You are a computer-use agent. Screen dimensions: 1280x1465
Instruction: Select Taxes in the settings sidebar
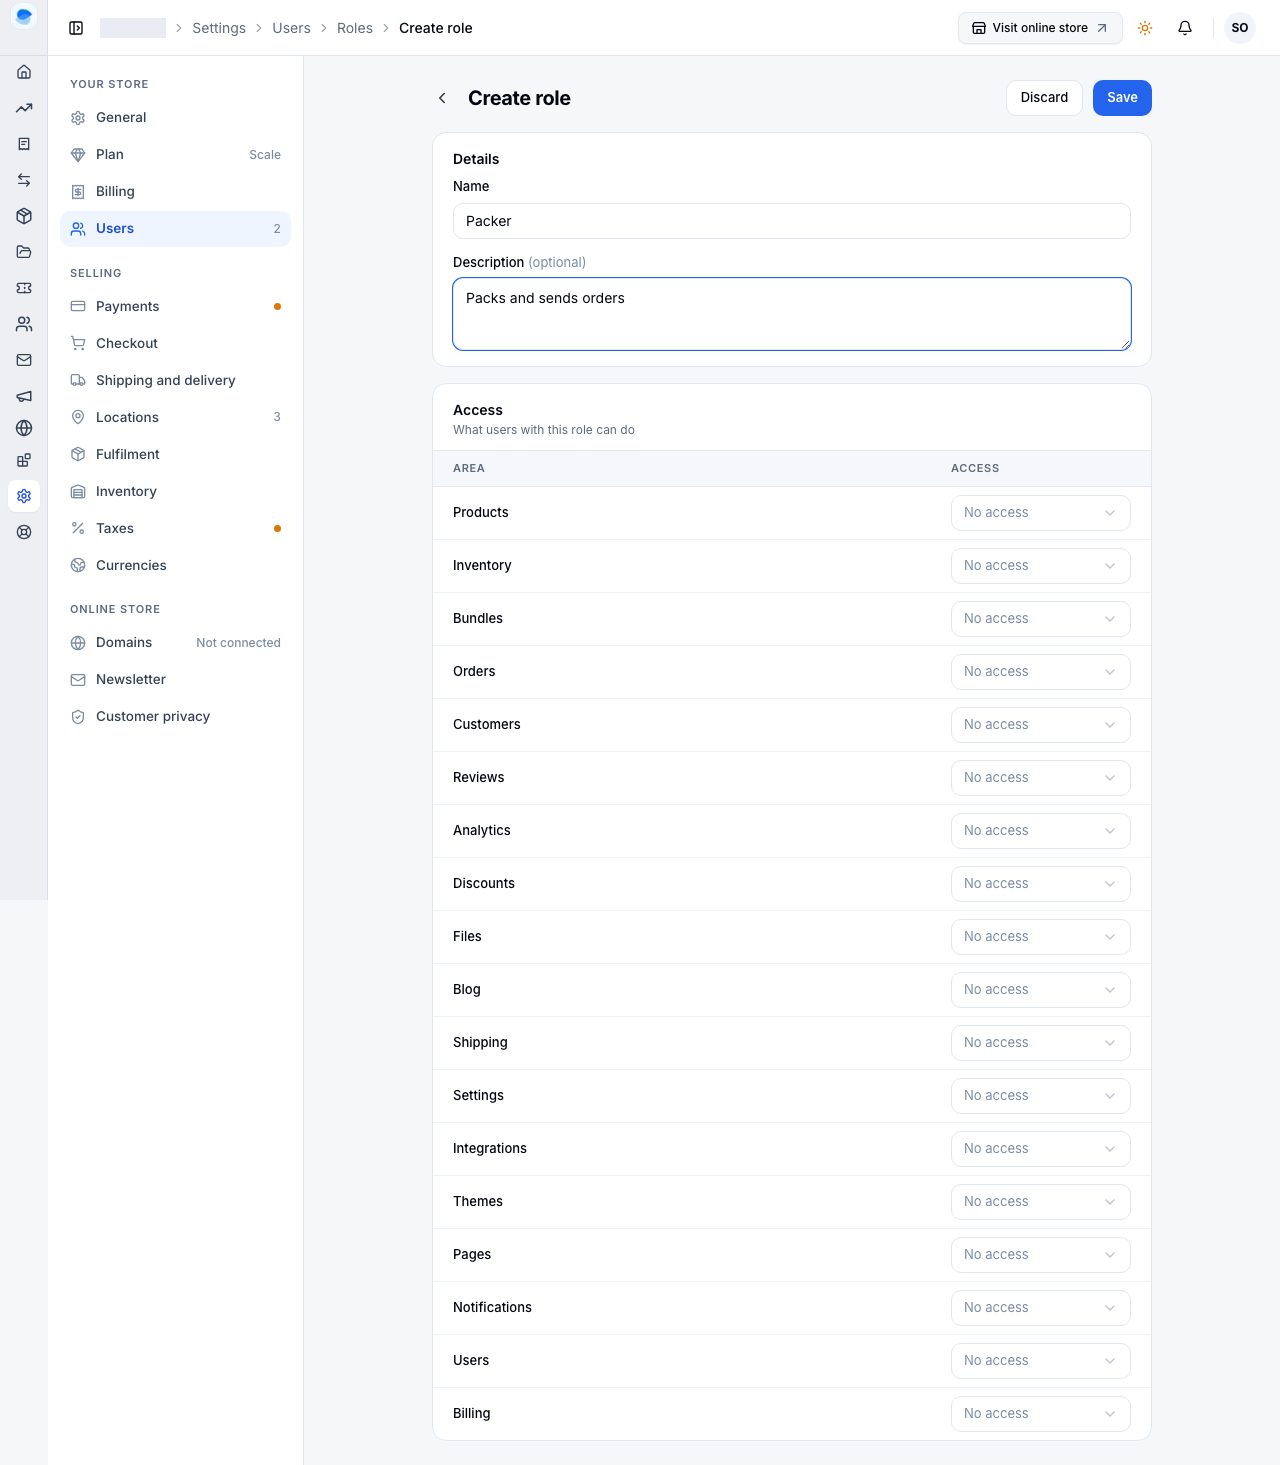[x=175, y=529]
